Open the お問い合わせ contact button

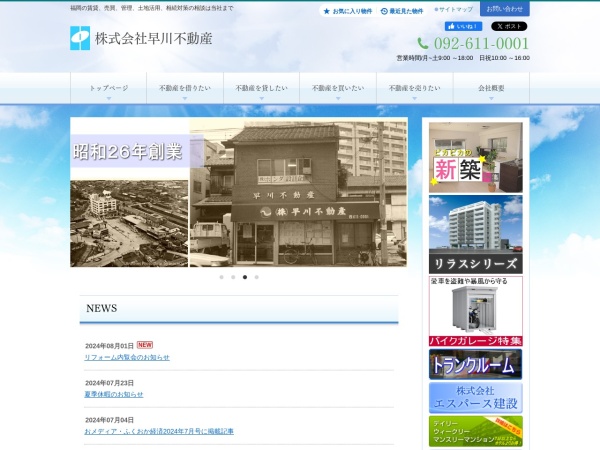point(504,8)
